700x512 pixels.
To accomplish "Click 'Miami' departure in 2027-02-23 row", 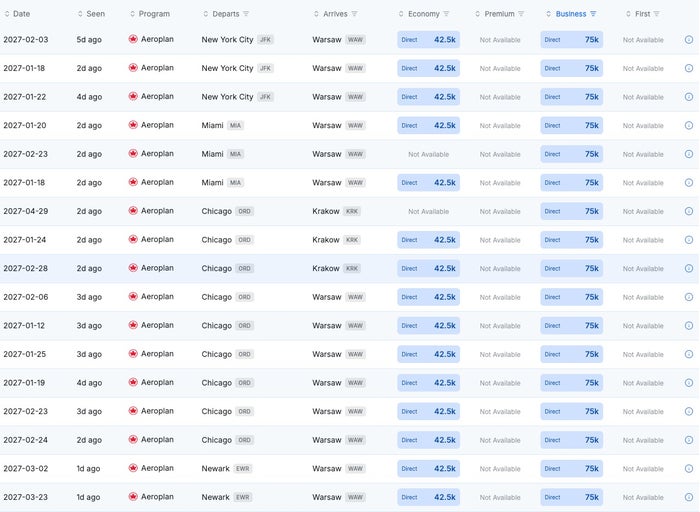I will [212, 154].
